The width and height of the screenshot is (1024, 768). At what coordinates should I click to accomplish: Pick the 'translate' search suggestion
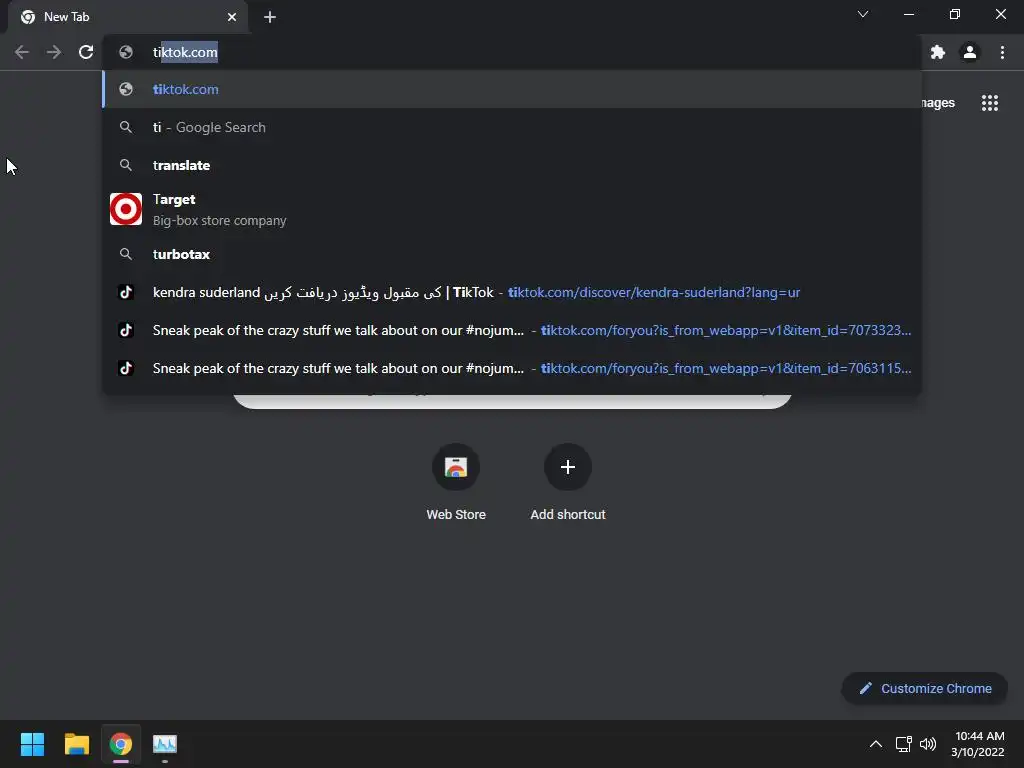pyautogui.click(x=512, y=165)
